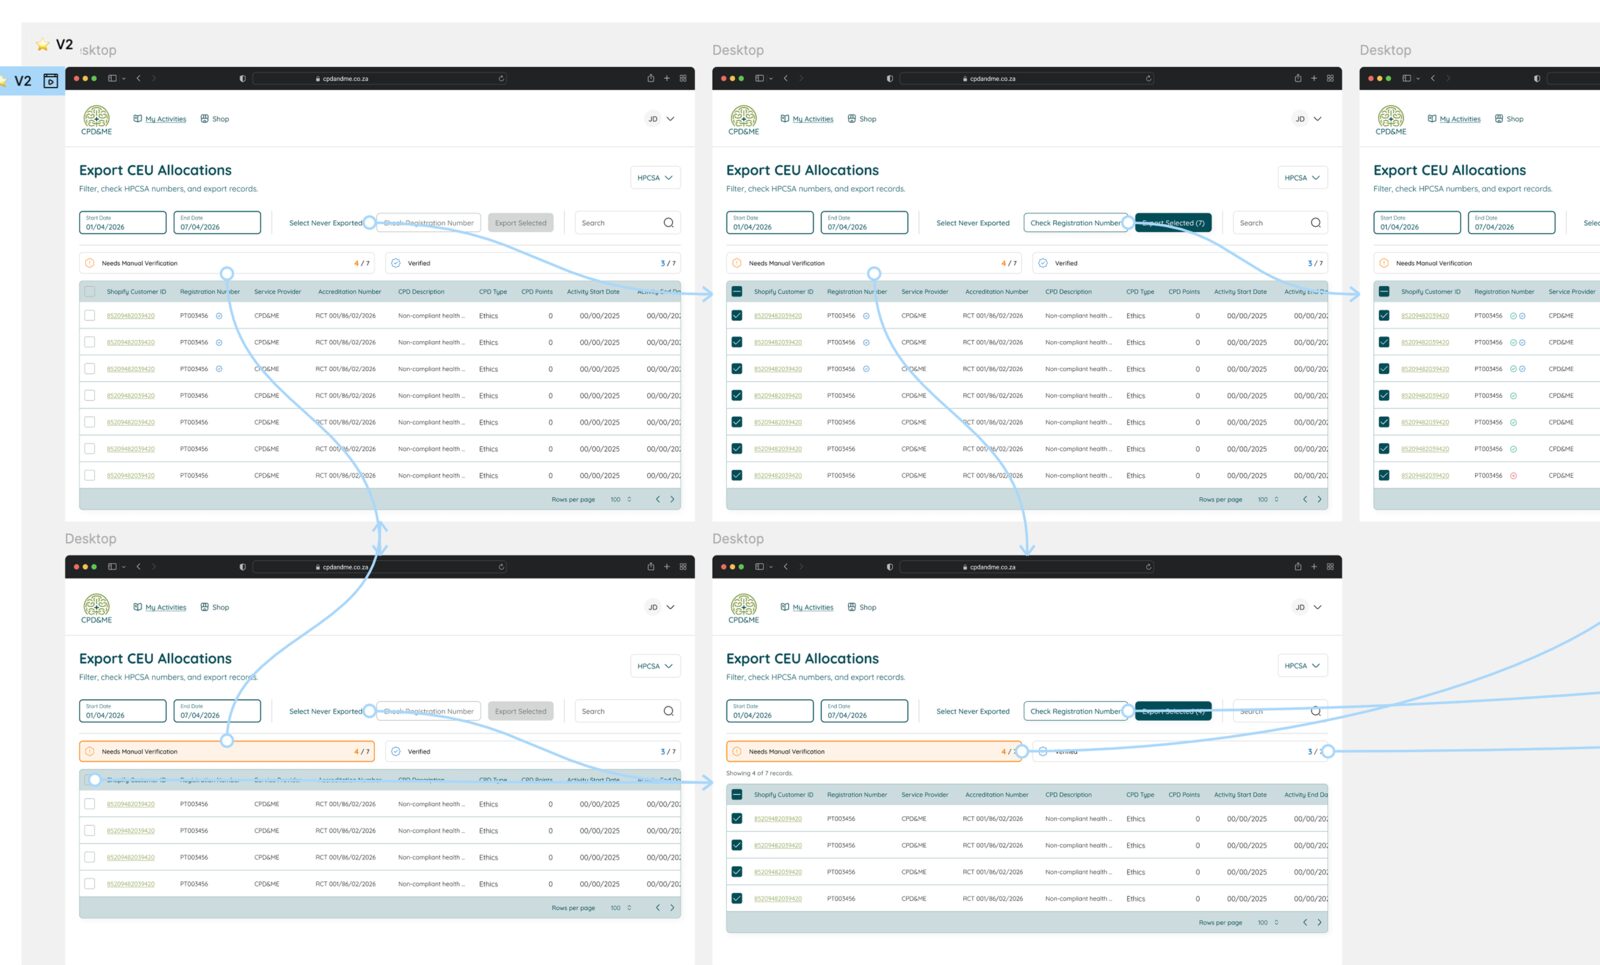Screen dimensions: 1600x965
Task: Click the blue verified check icon in top-middle frame
Action: 1043,263
